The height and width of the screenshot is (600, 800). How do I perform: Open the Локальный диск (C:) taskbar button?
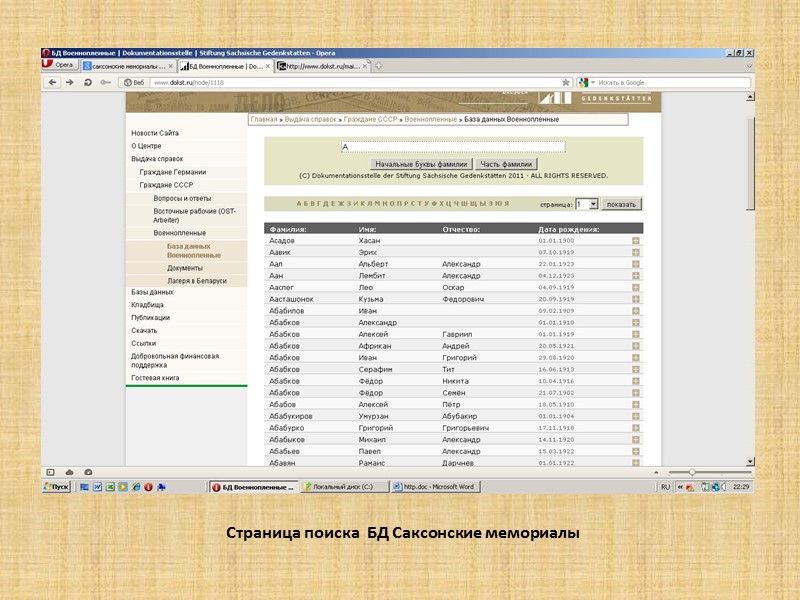tap(344, 487)
